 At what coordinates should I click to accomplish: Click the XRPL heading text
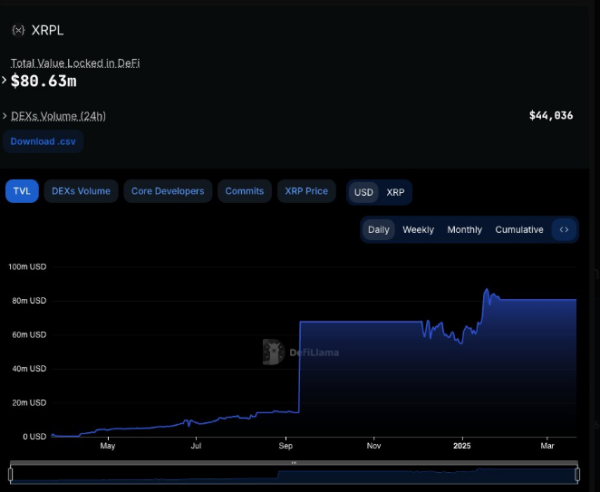click(x=47, y=30)
